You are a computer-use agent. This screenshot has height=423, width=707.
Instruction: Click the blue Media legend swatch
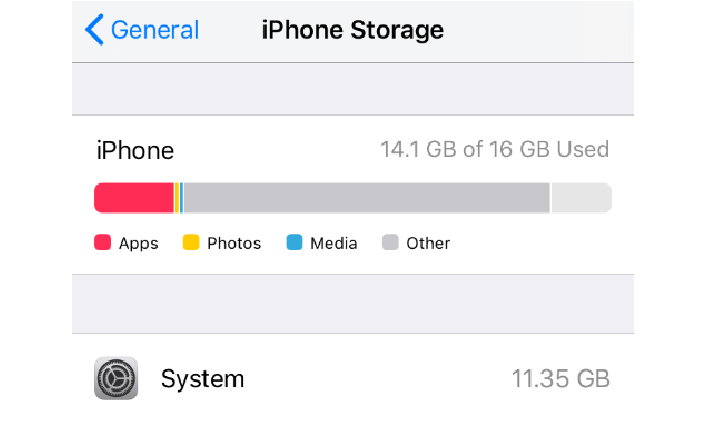pos(294,243)
